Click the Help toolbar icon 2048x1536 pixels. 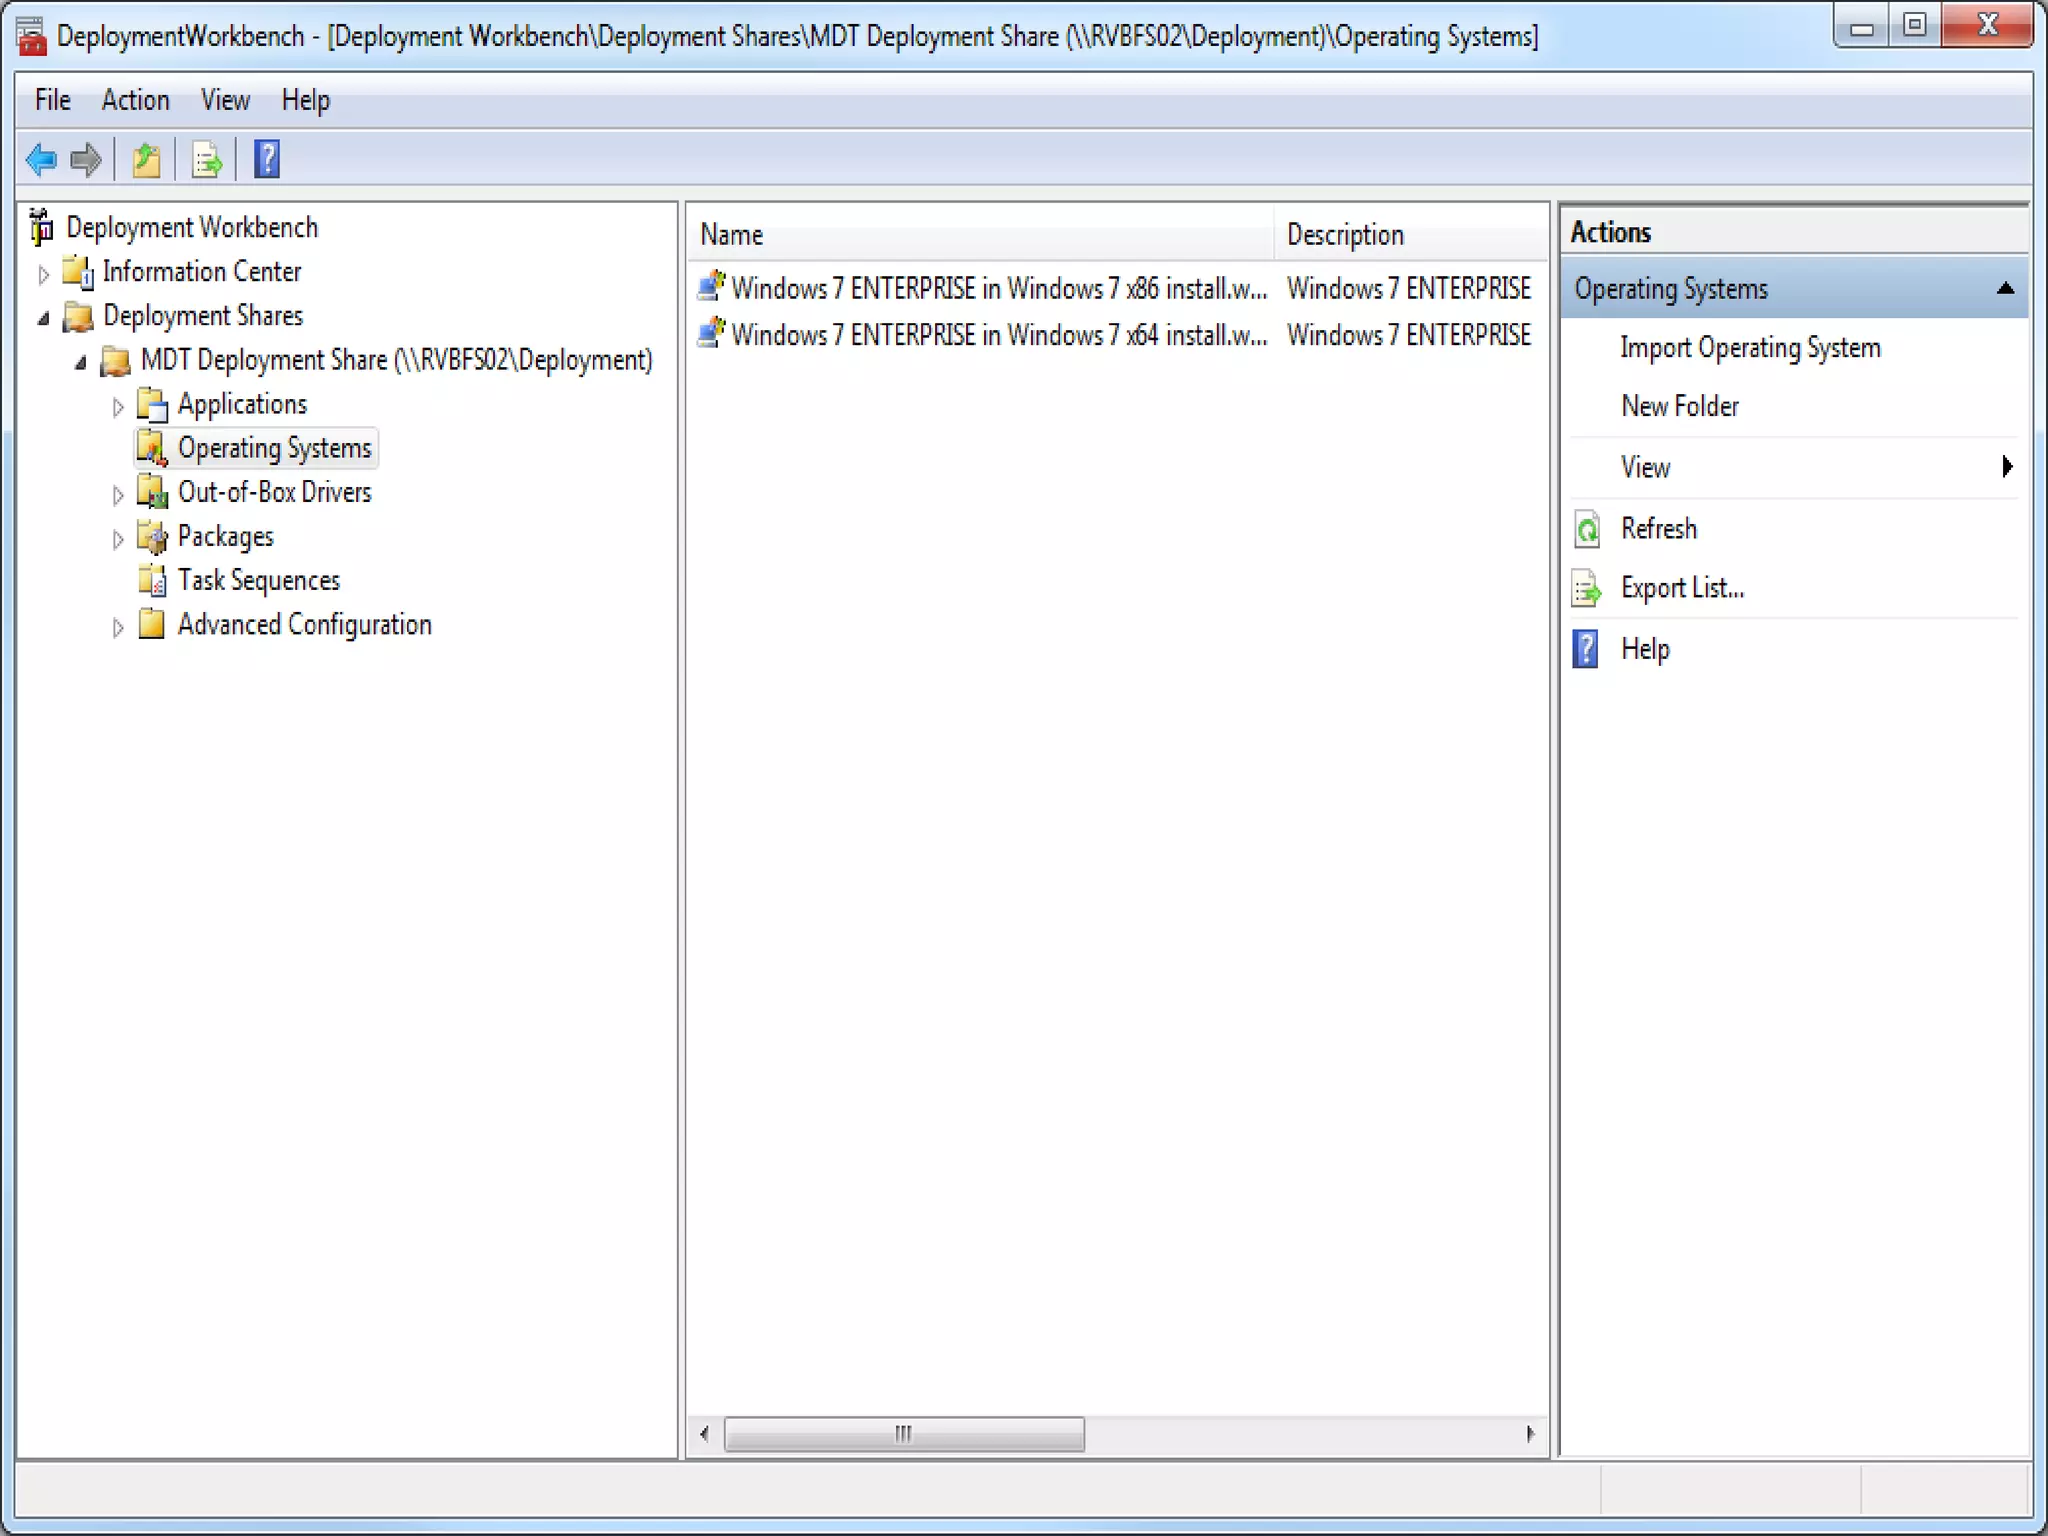click(x=267, y=159)
